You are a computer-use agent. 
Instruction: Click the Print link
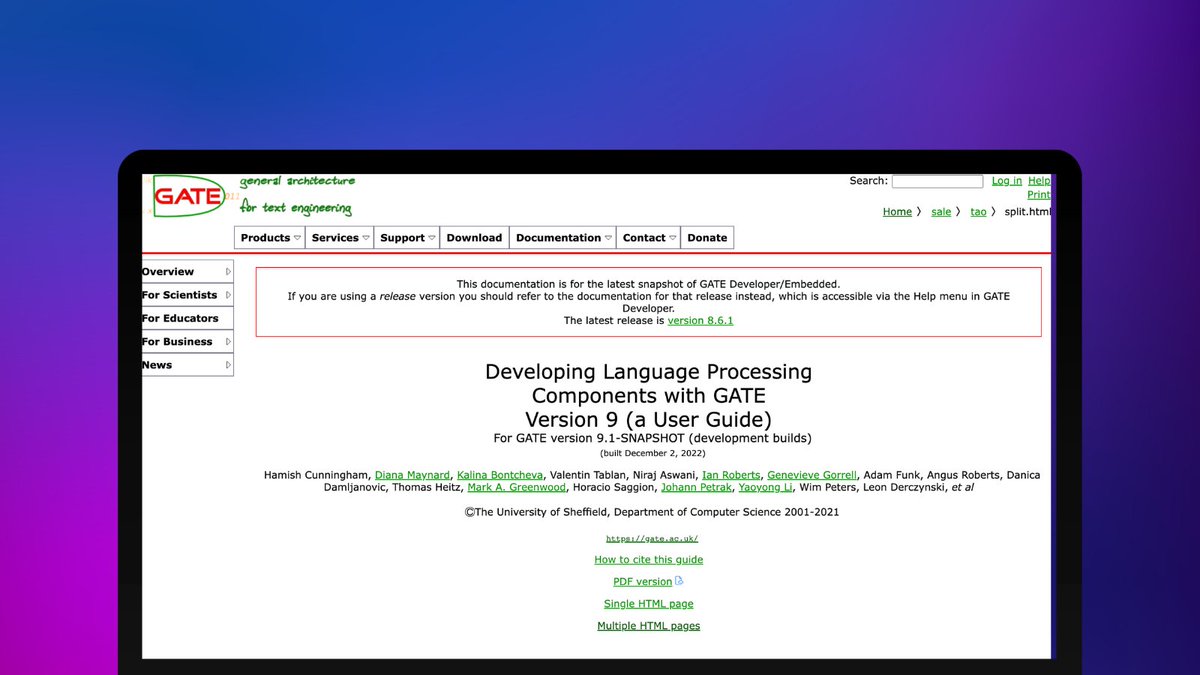[1039, 195]
